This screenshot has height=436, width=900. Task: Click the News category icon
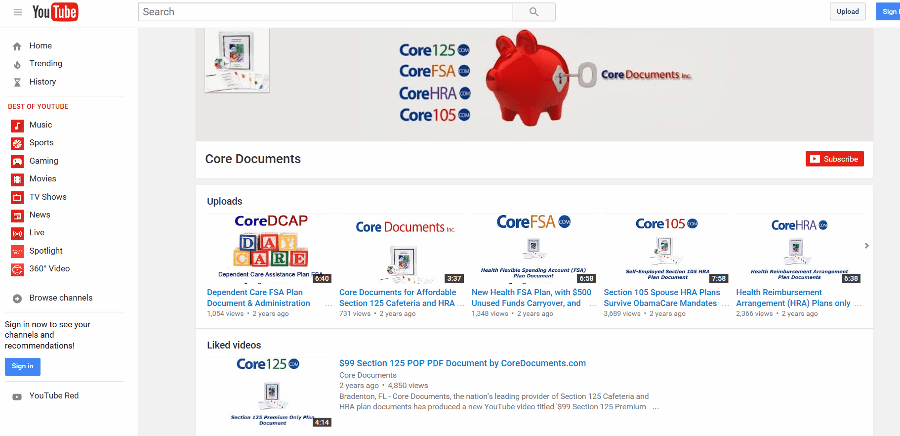18,216
